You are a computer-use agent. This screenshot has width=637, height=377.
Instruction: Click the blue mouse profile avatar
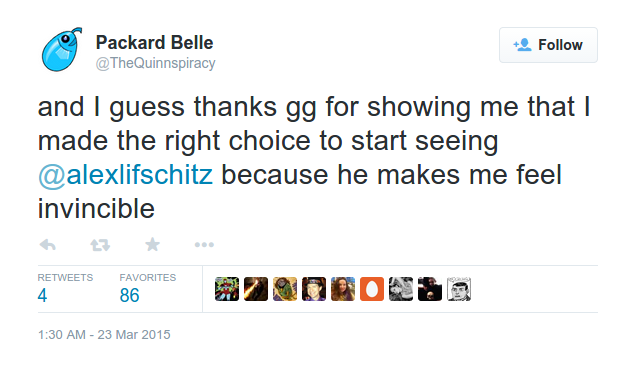(61, 50)
